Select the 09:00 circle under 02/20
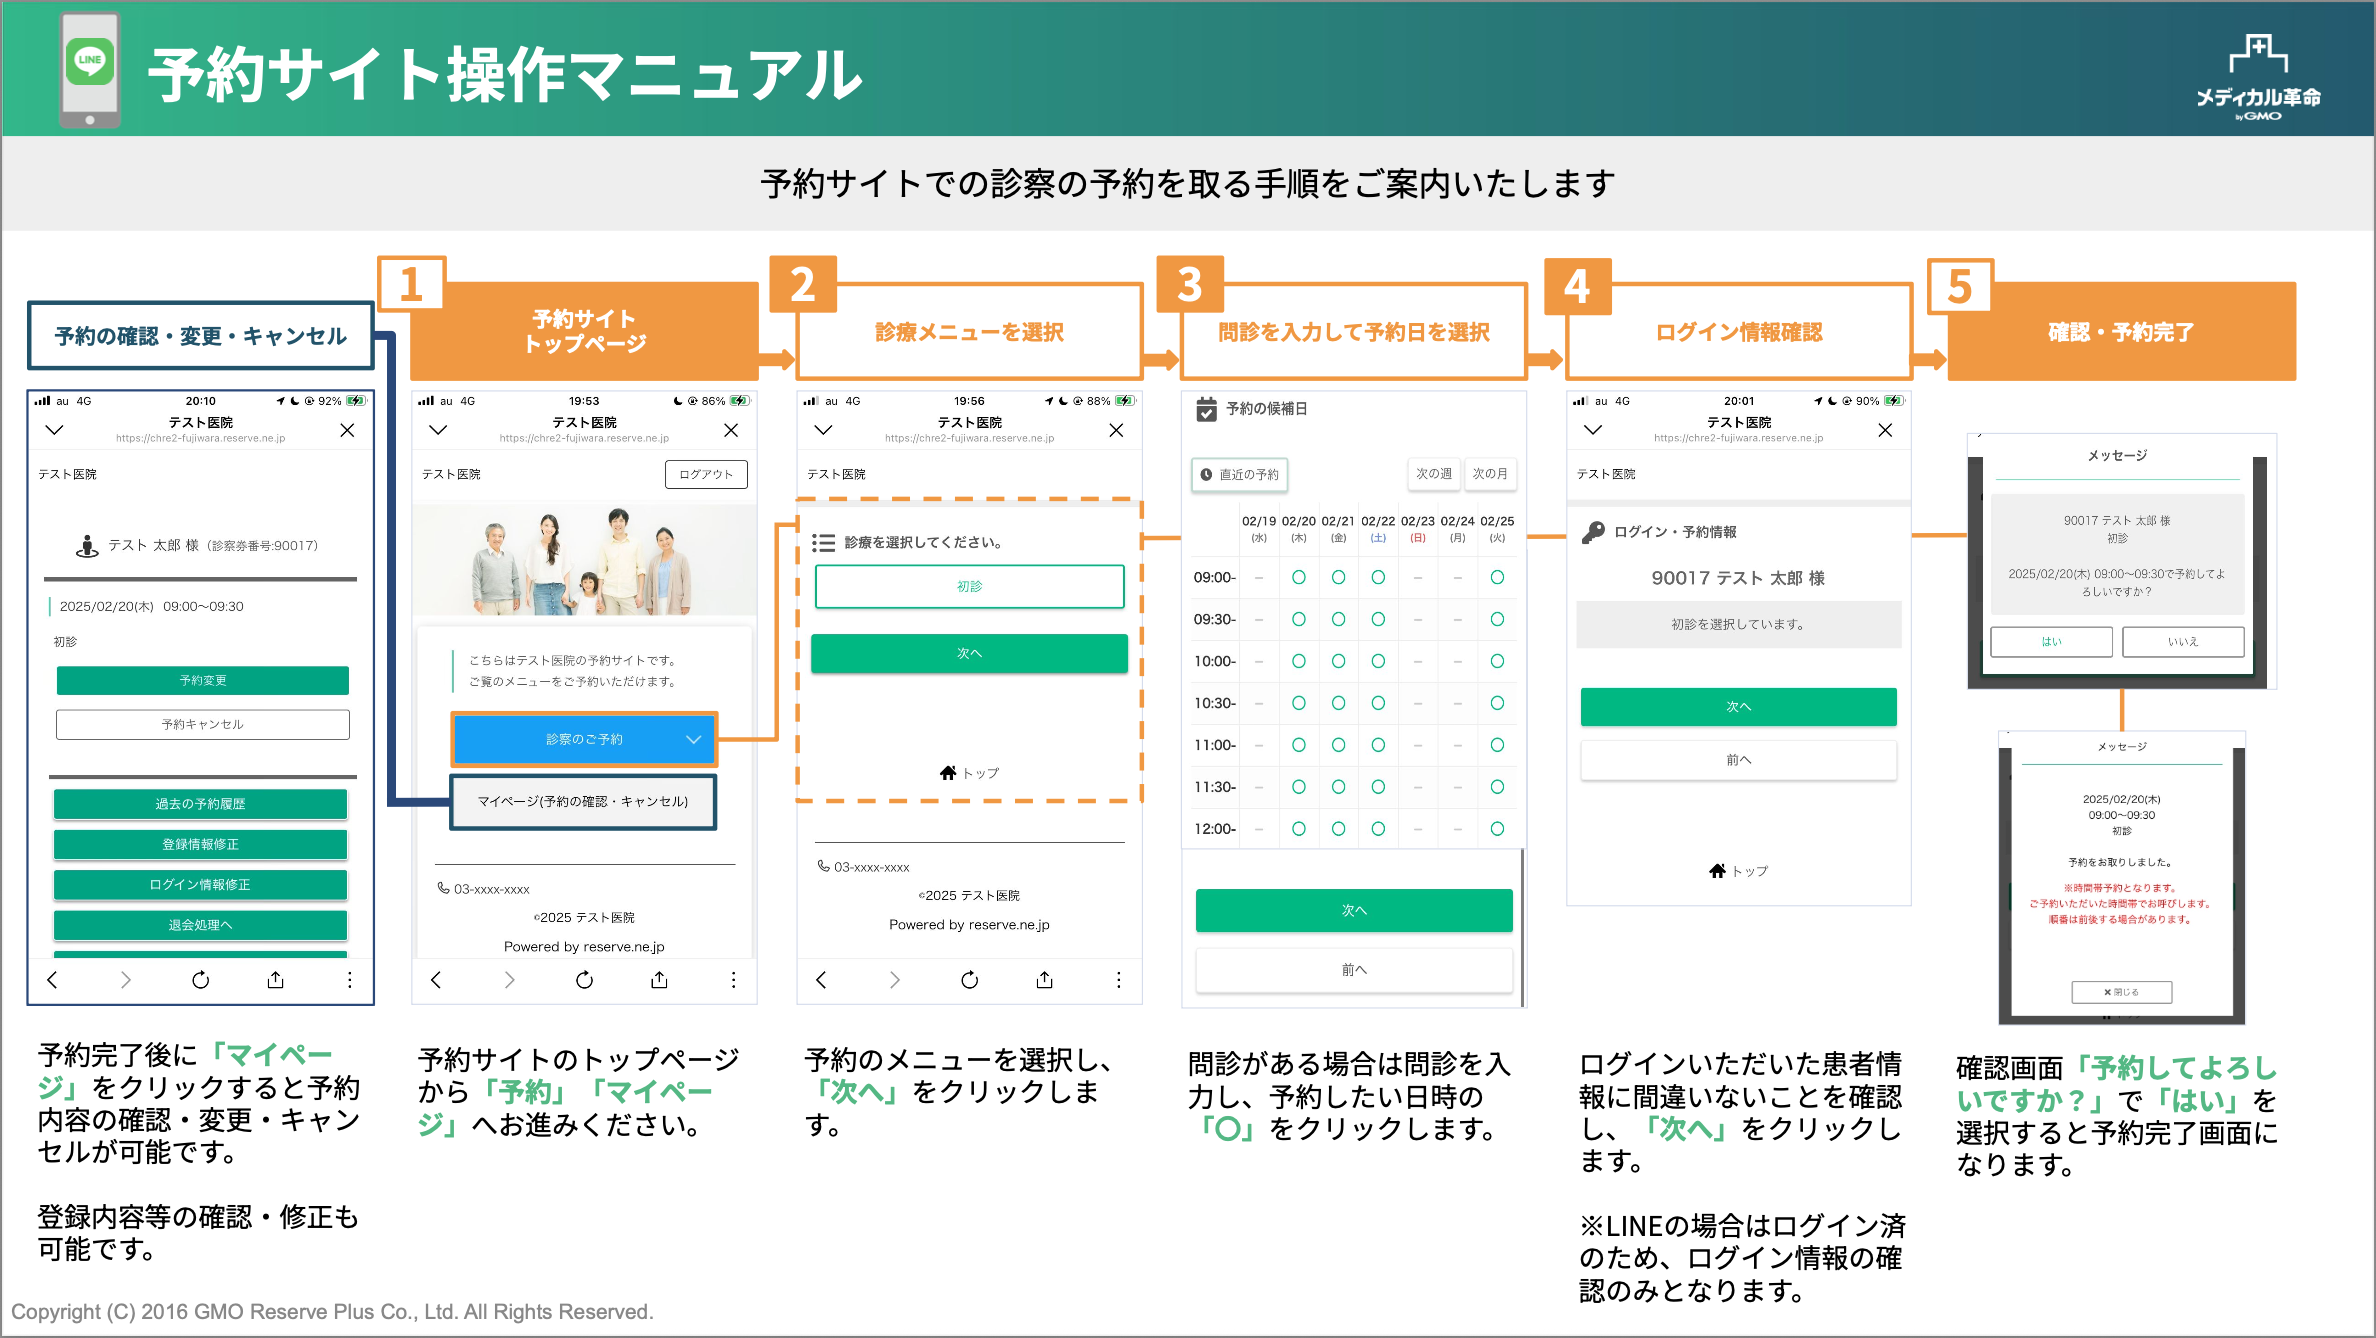Screen dimensions: 2376x1338 click(1298, 577)
